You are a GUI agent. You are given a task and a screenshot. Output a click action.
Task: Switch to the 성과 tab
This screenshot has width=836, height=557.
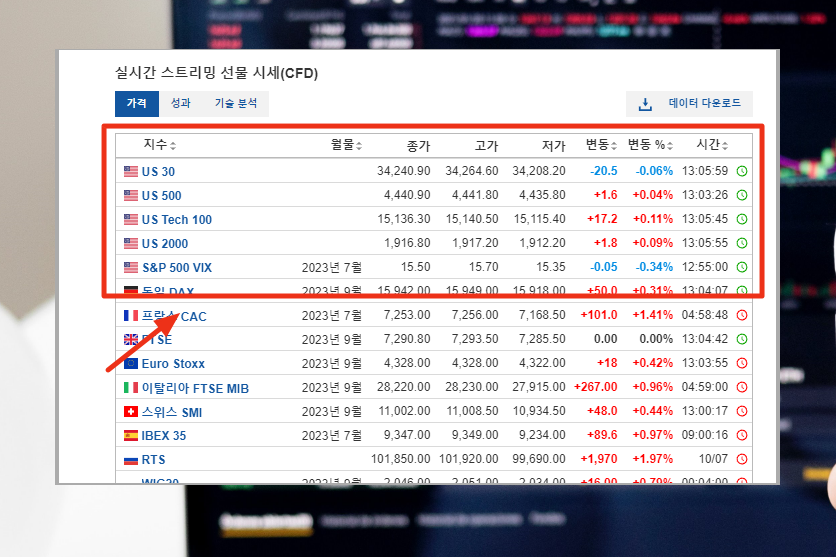[180, 103]
